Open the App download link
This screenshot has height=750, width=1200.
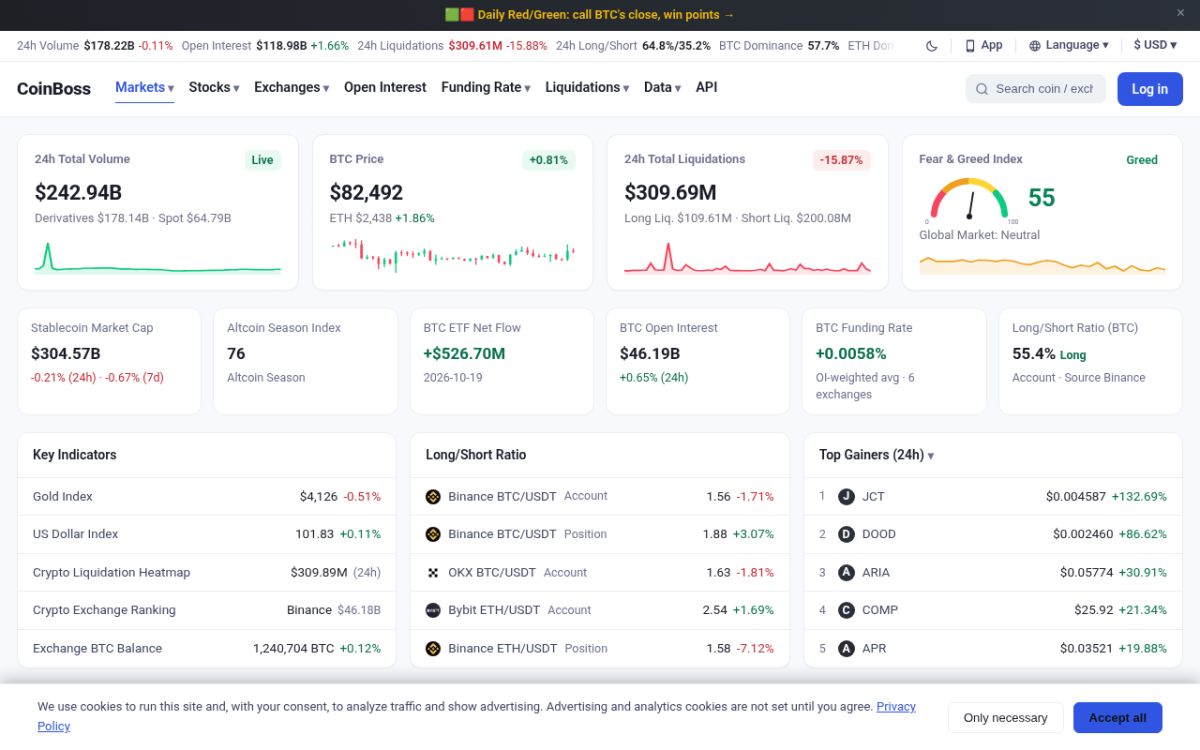(x=984, y=45)
